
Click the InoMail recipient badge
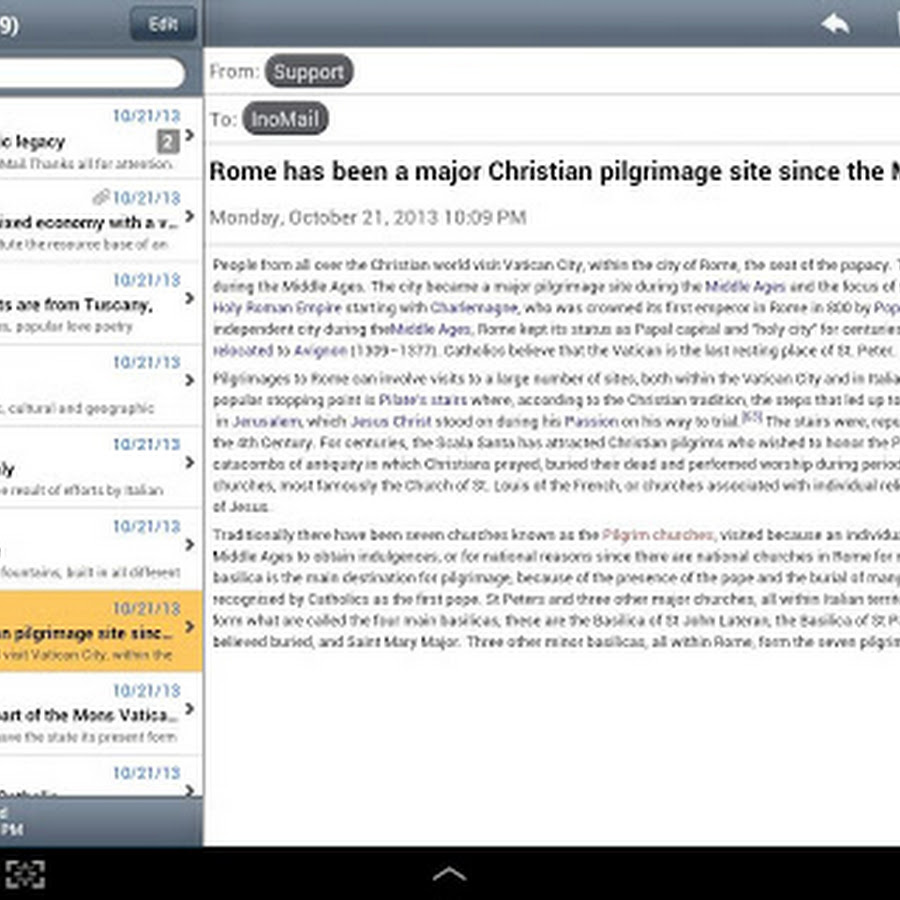(287, 119)
